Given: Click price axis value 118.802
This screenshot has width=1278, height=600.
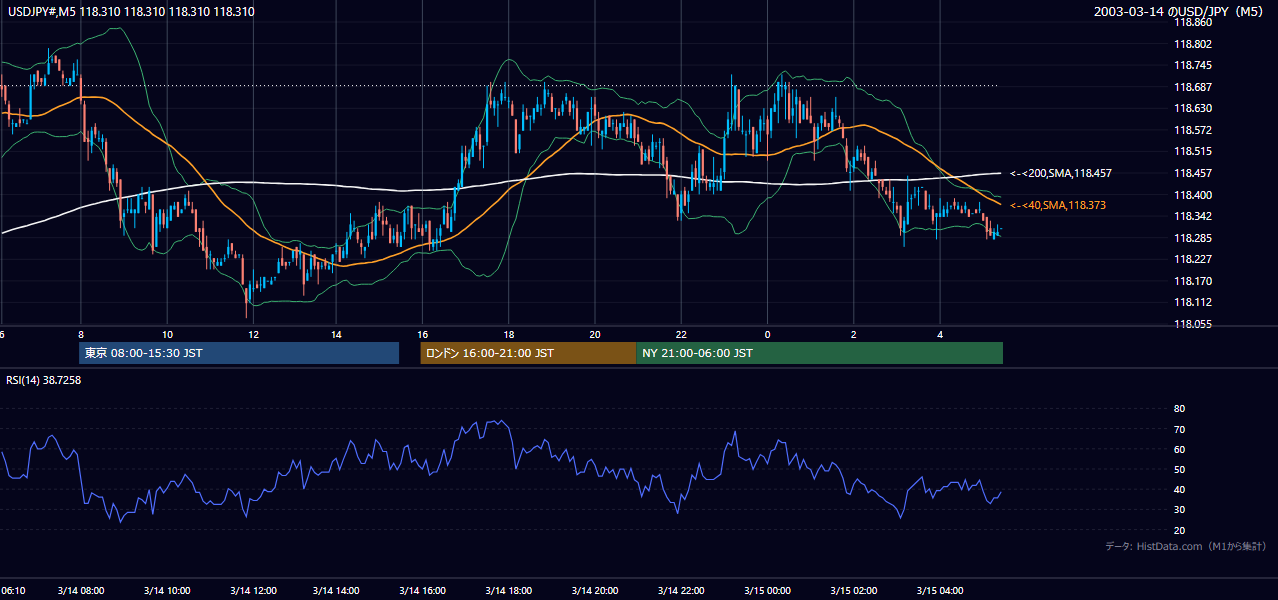Looking at the screenshot, I should click(x=1191, y=44).
